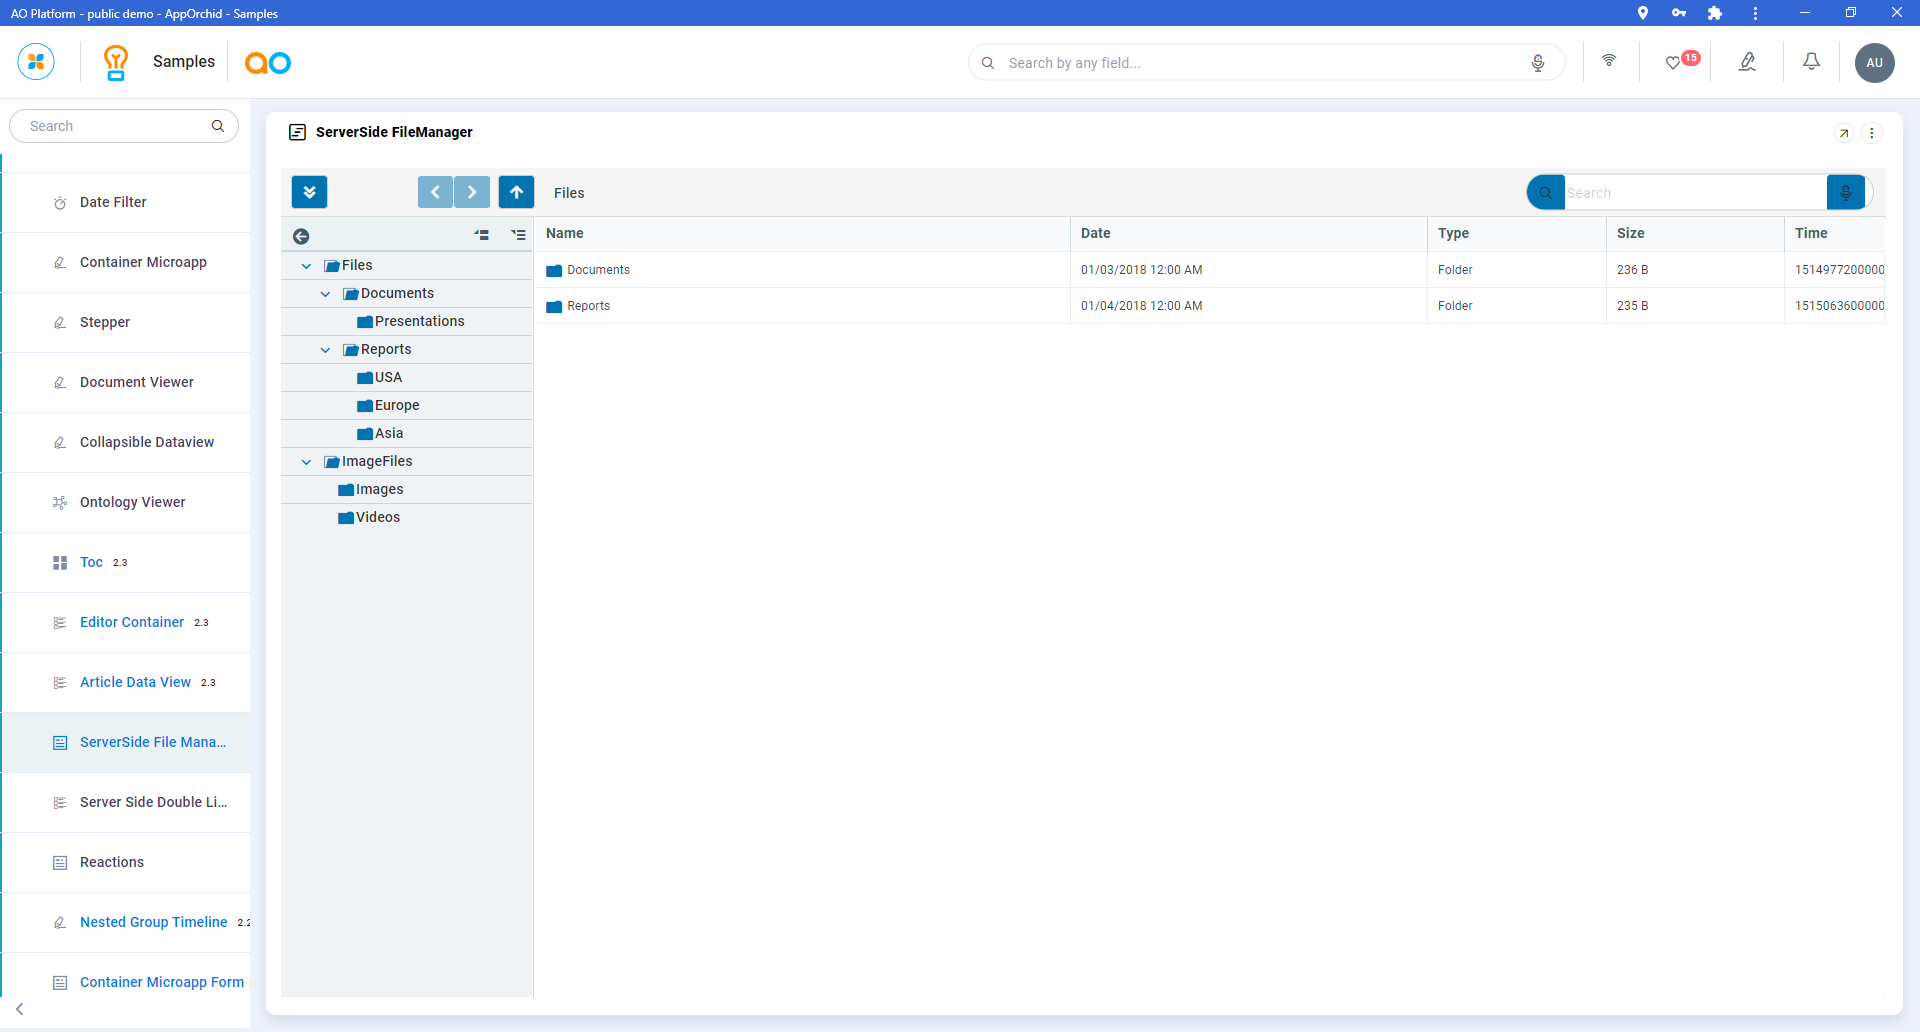Open the ServerSide FileManager options menu

pyautogui.click(x=1871, y=133)
